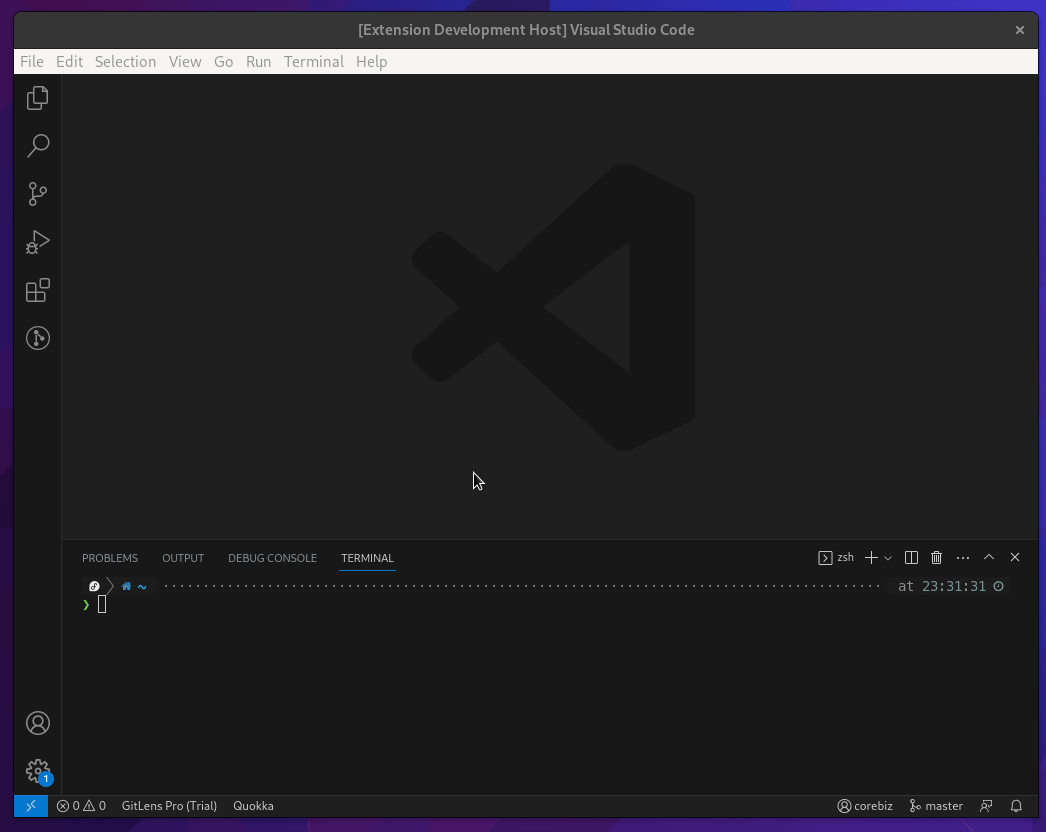Open the Accounts menu
This screenshot has width=1046, height=832.
click(x=37, y=722)
